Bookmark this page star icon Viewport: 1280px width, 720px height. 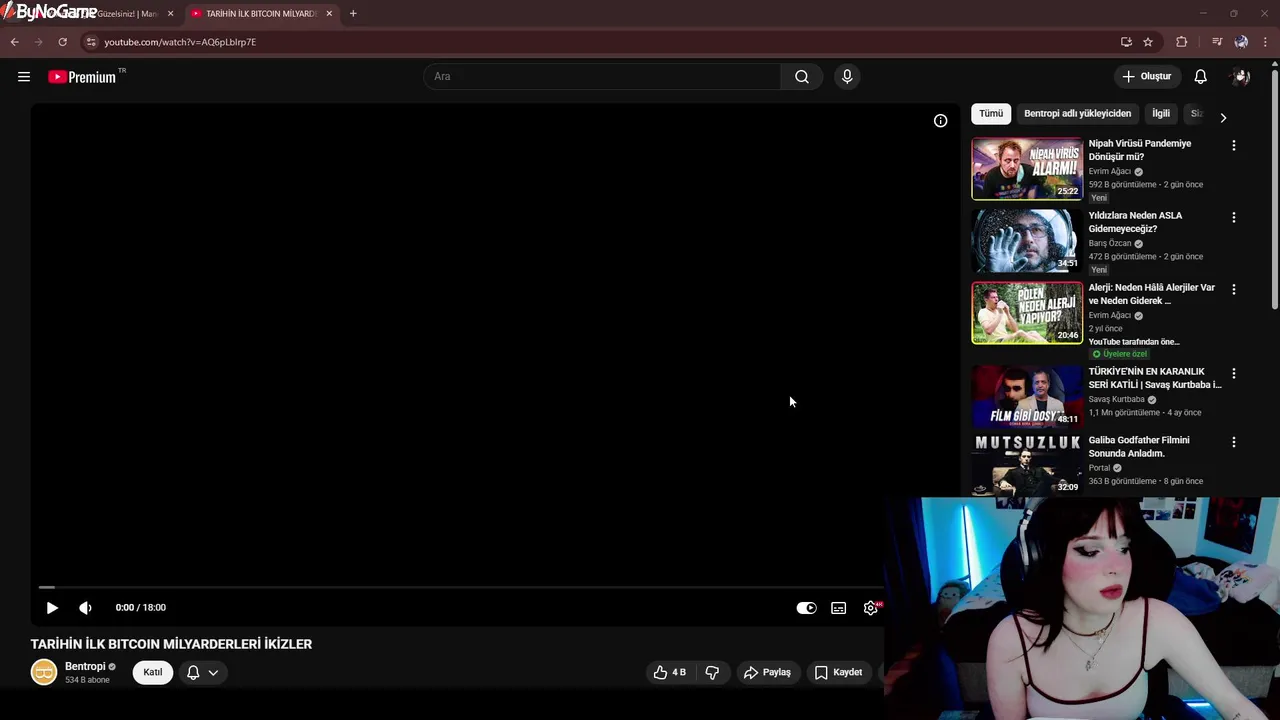(x=1148, y=42)
